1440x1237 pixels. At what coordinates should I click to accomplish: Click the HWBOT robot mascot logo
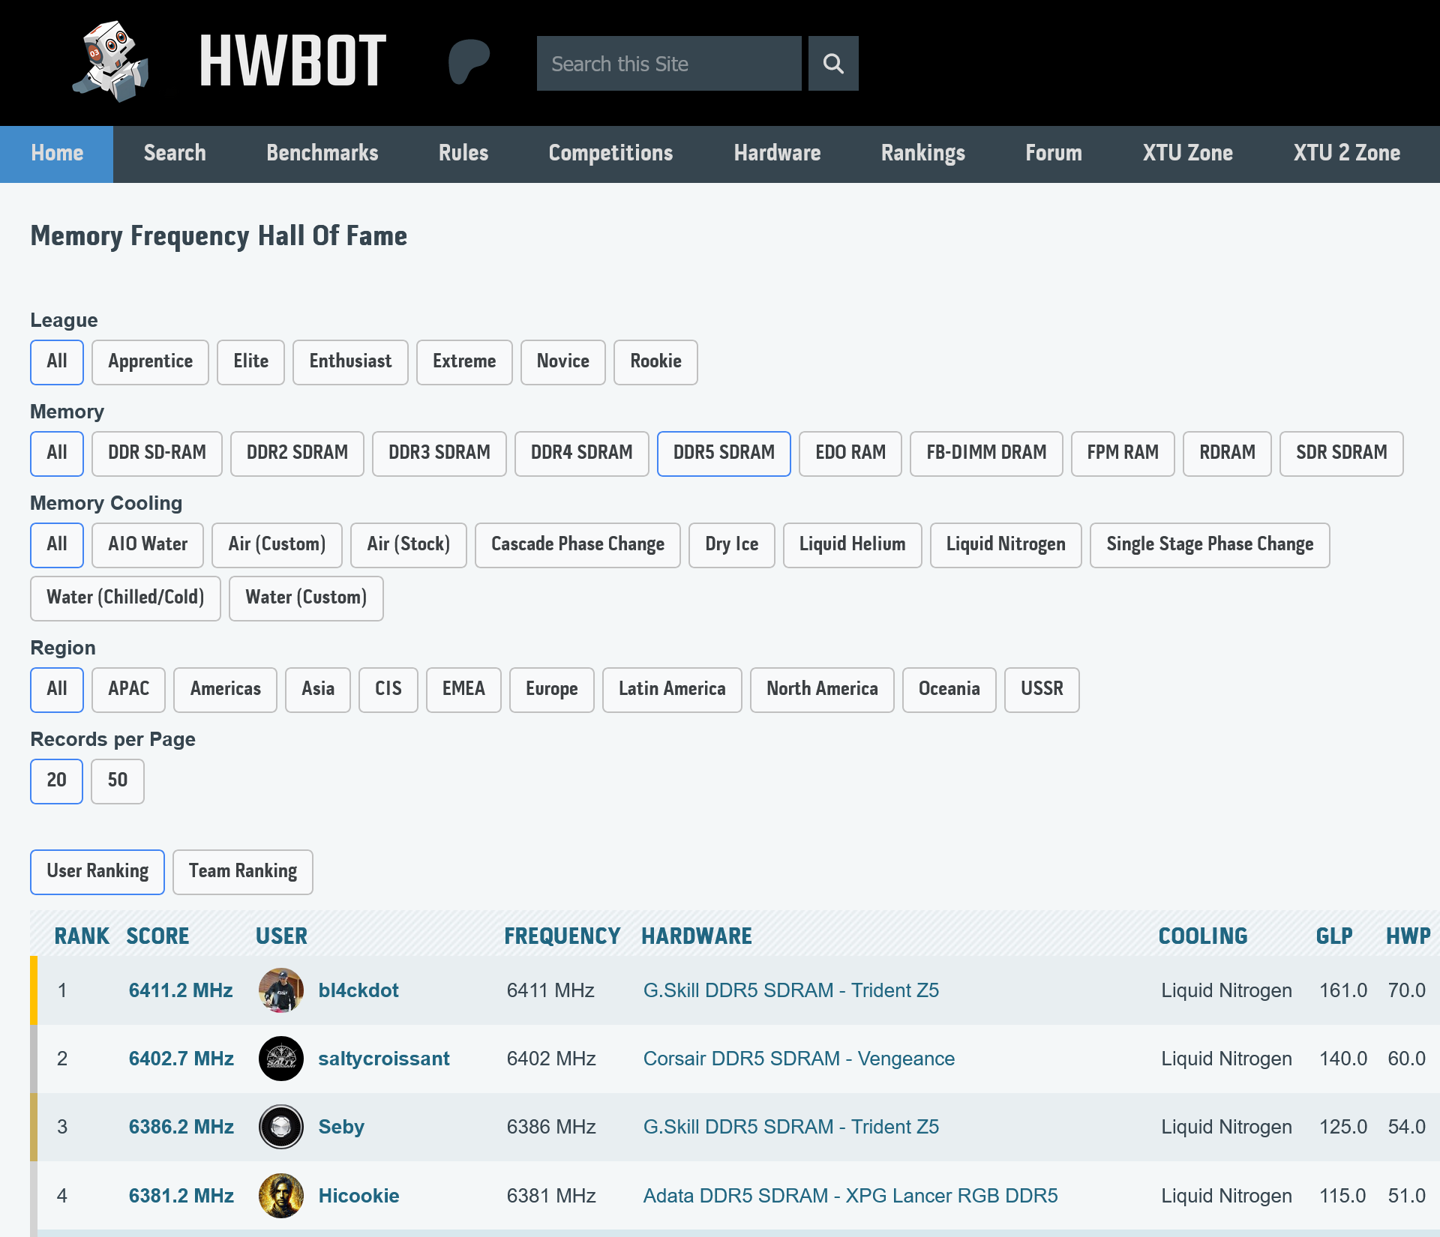tap(111, 62)
